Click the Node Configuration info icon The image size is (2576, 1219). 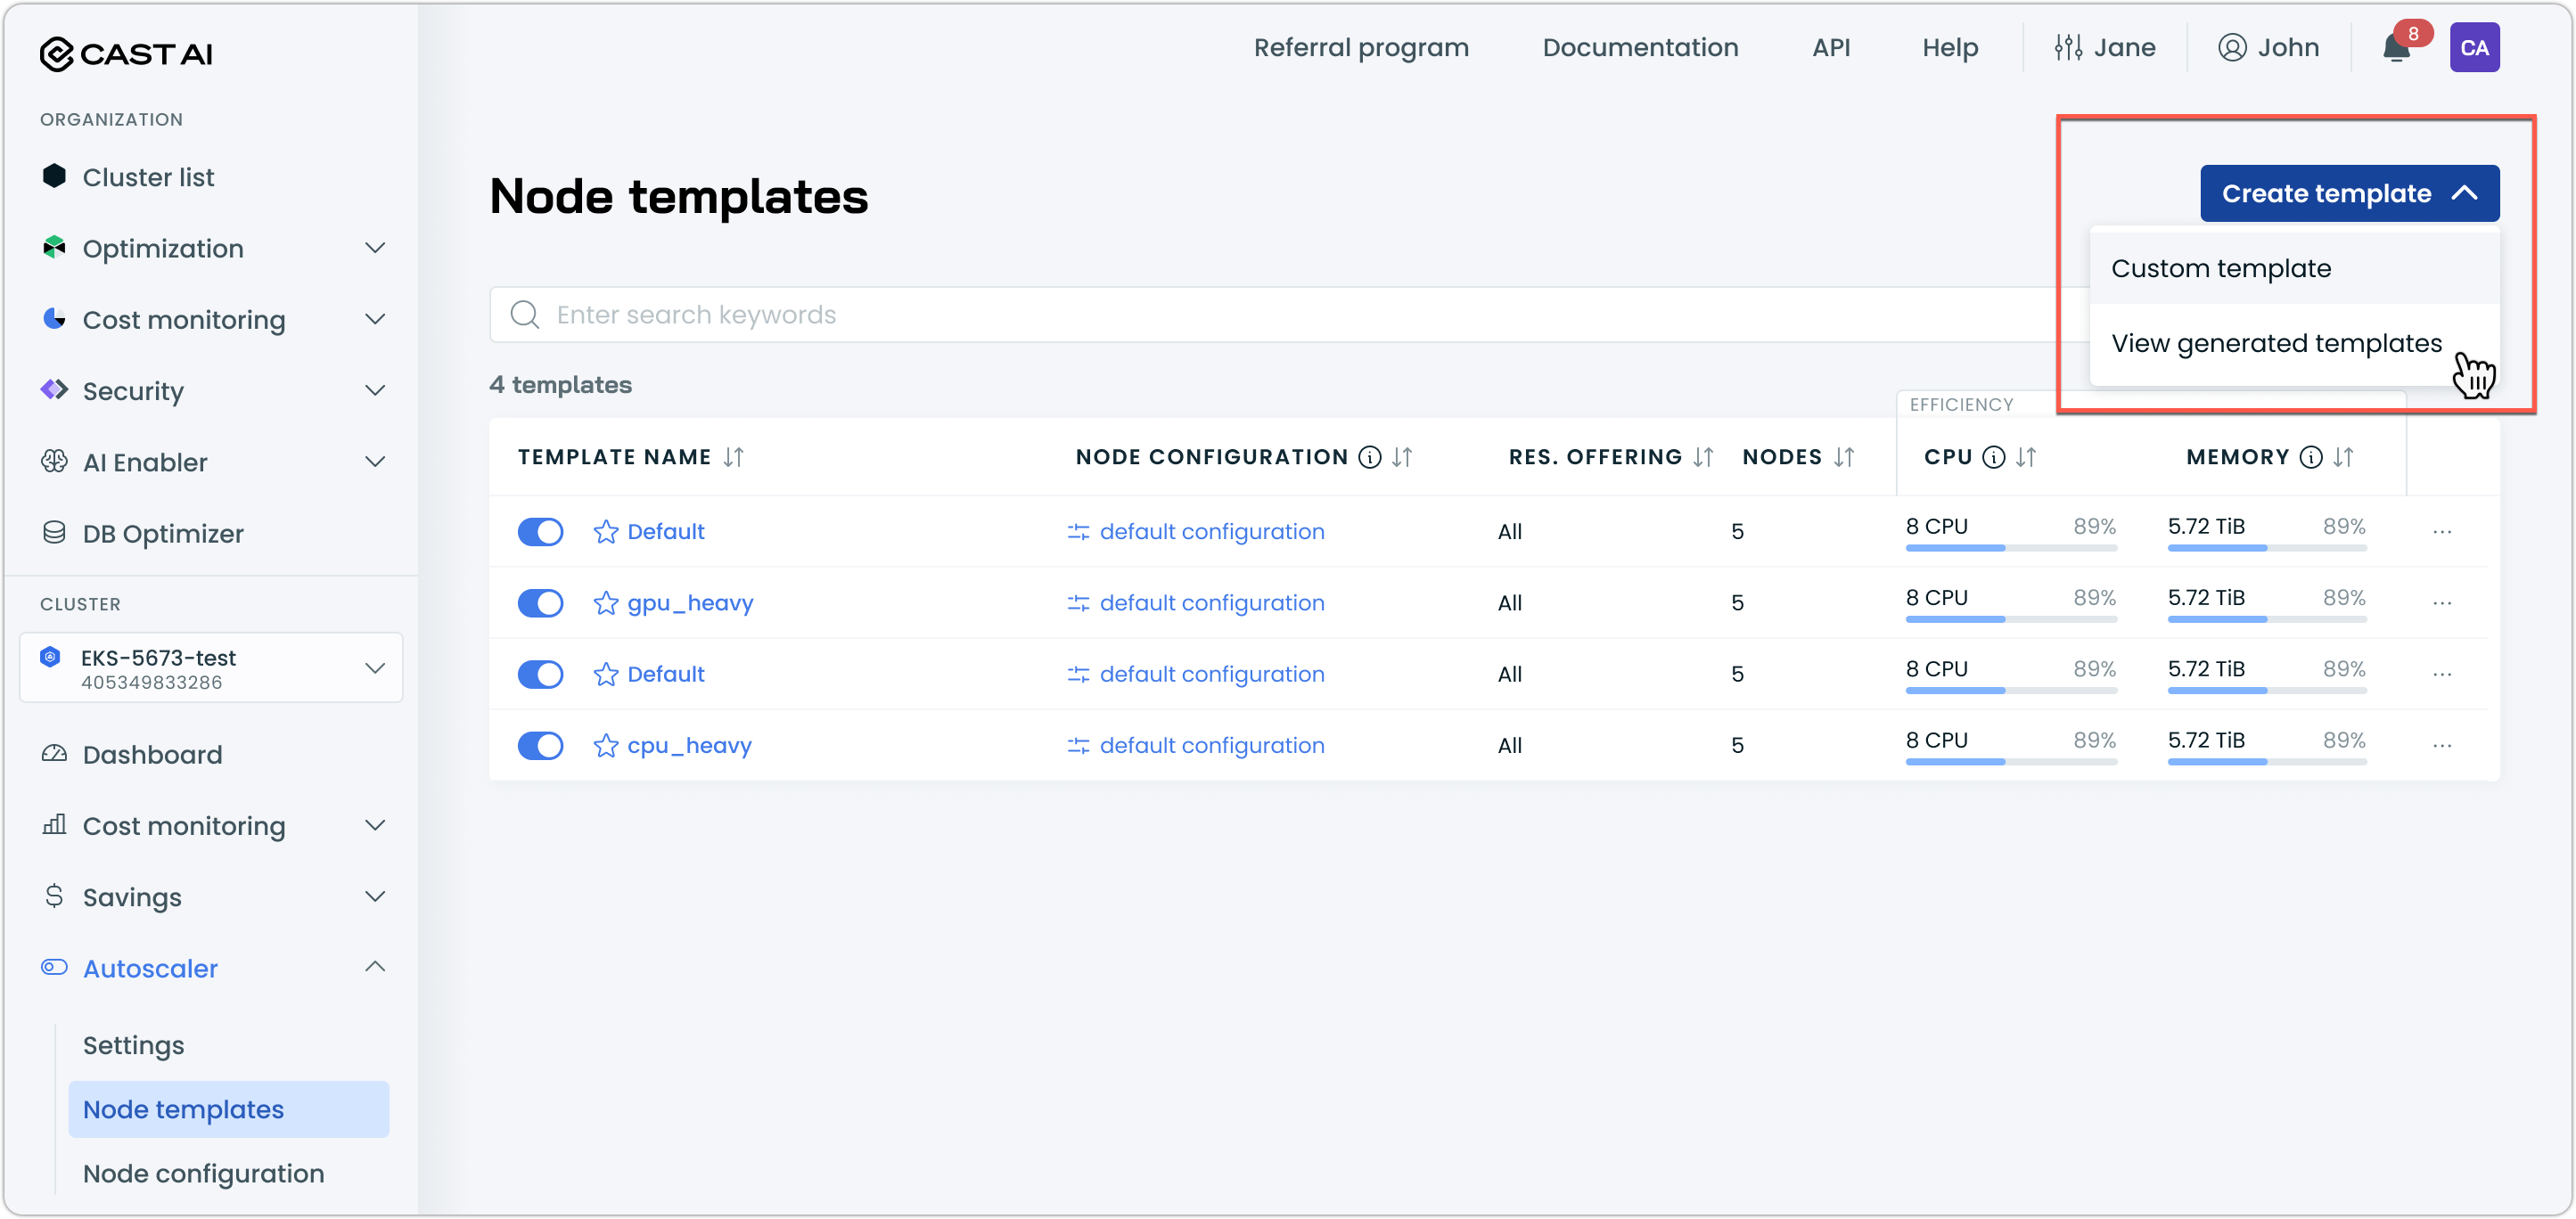pos(1369,457)
